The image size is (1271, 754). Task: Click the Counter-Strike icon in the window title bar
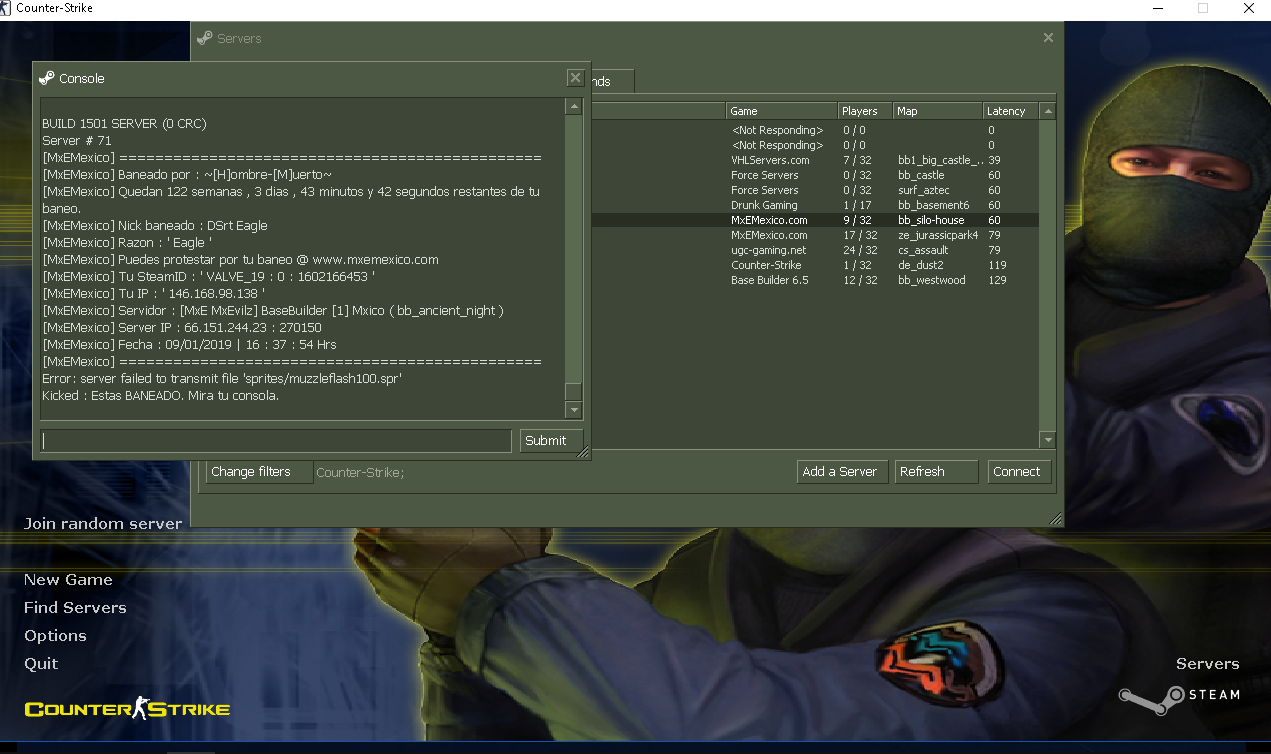coord(6,8)
